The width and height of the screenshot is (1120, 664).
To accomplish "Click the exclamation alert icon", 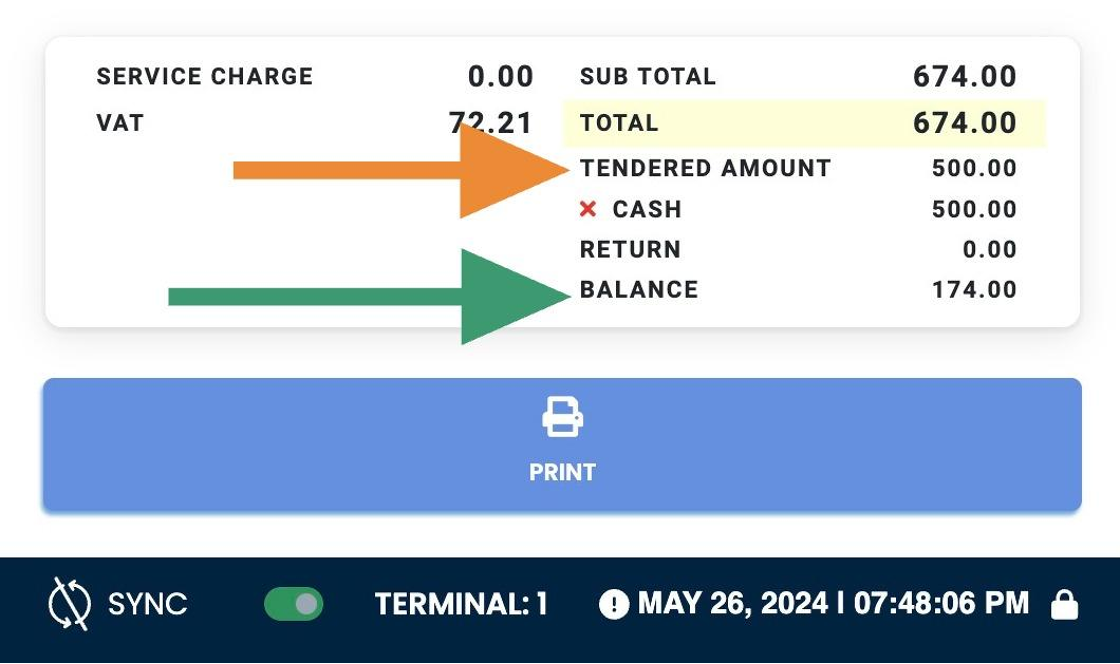I will coord(614,604).
